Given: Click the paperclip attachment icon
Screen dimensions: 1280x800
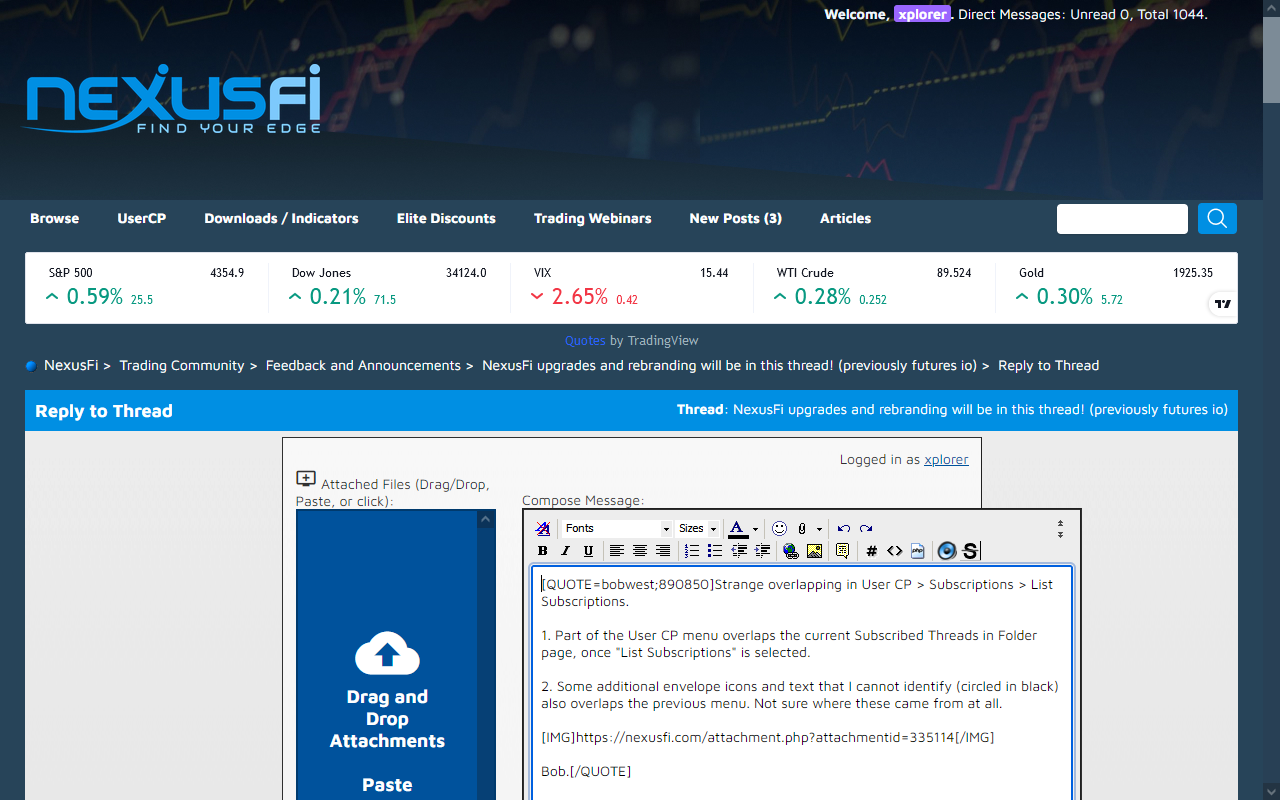Looking at the screenshot, I should point(802,529).
